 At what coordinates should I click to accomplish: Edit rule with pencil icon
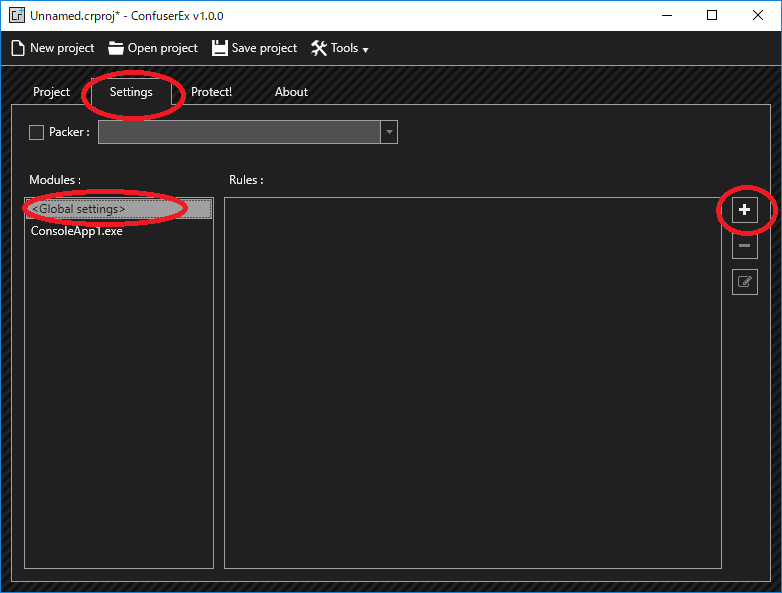[x=745, y=282]
